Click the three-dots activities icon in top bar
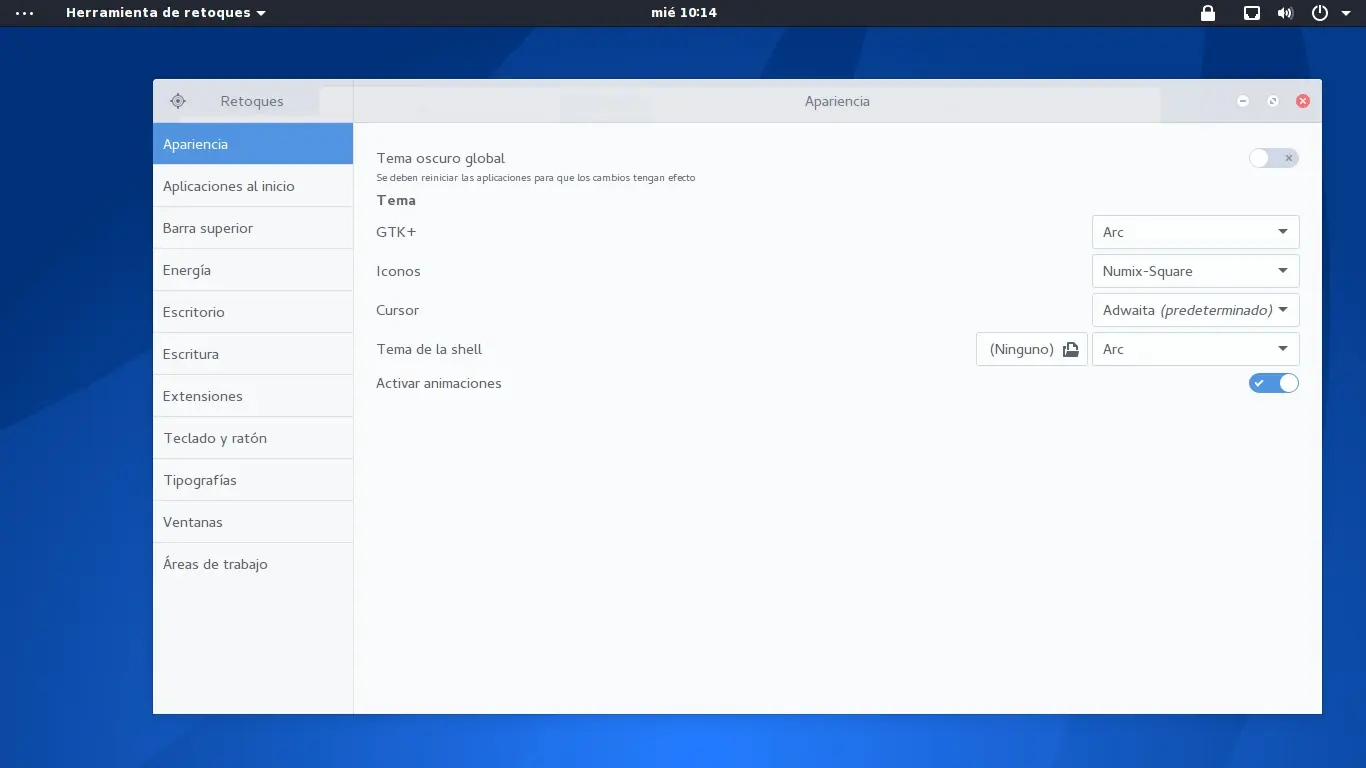The image size is (1366, 768). [25, 13]
